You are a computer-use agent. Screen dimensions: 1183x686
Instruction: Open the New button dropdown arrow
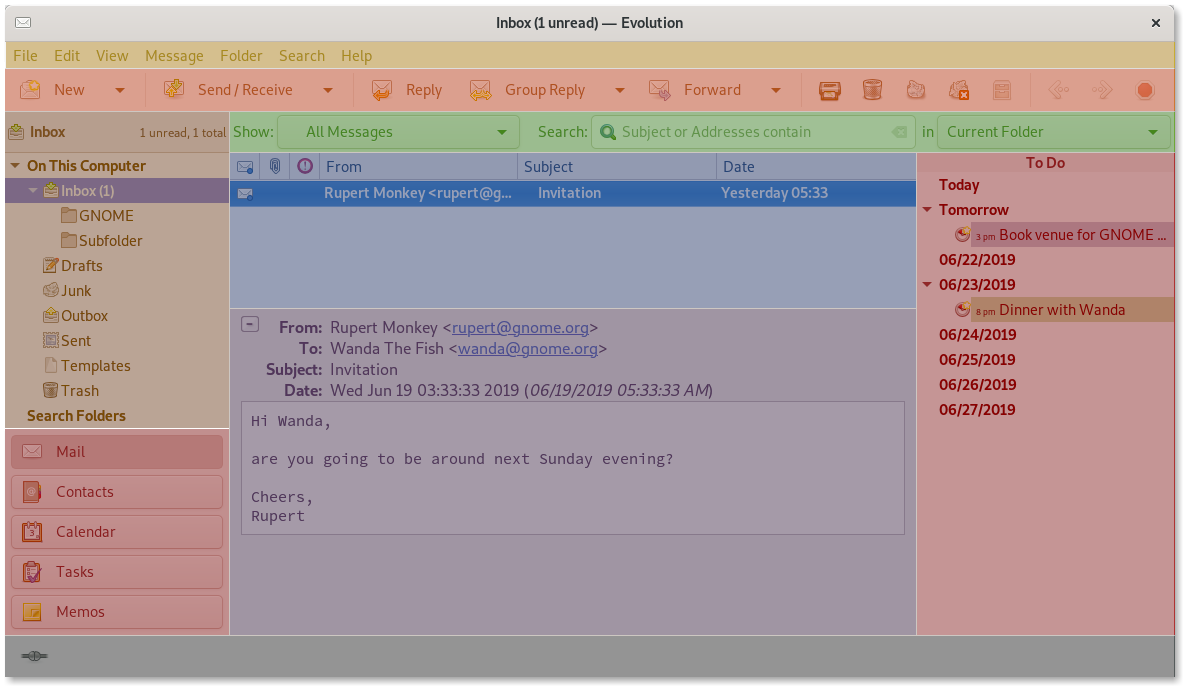pos(119,89)
